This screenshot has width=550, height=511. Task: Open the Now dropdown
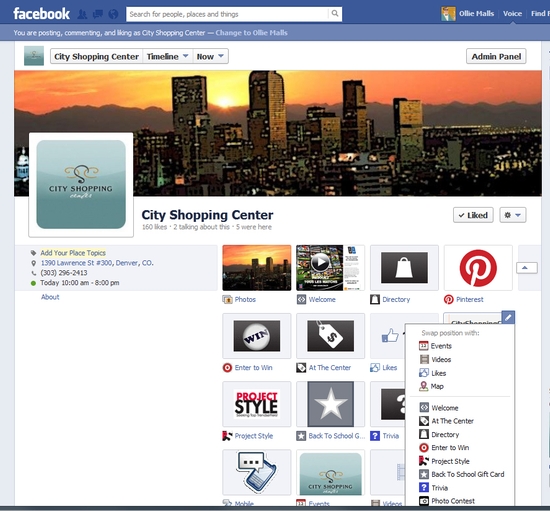pyautogui.click(x=210, y=56)
